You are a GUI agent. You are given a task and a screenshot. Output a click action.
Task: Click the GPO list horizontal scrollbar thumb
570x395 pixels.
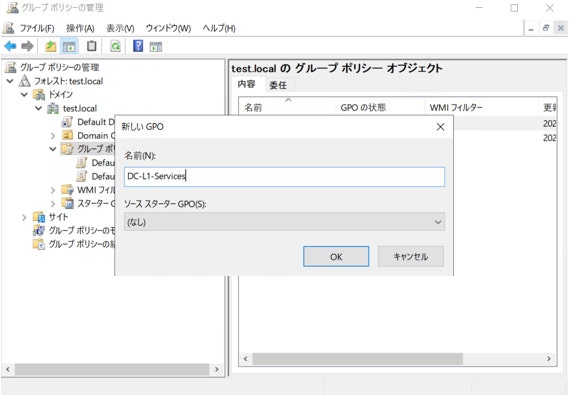(358, 359)
